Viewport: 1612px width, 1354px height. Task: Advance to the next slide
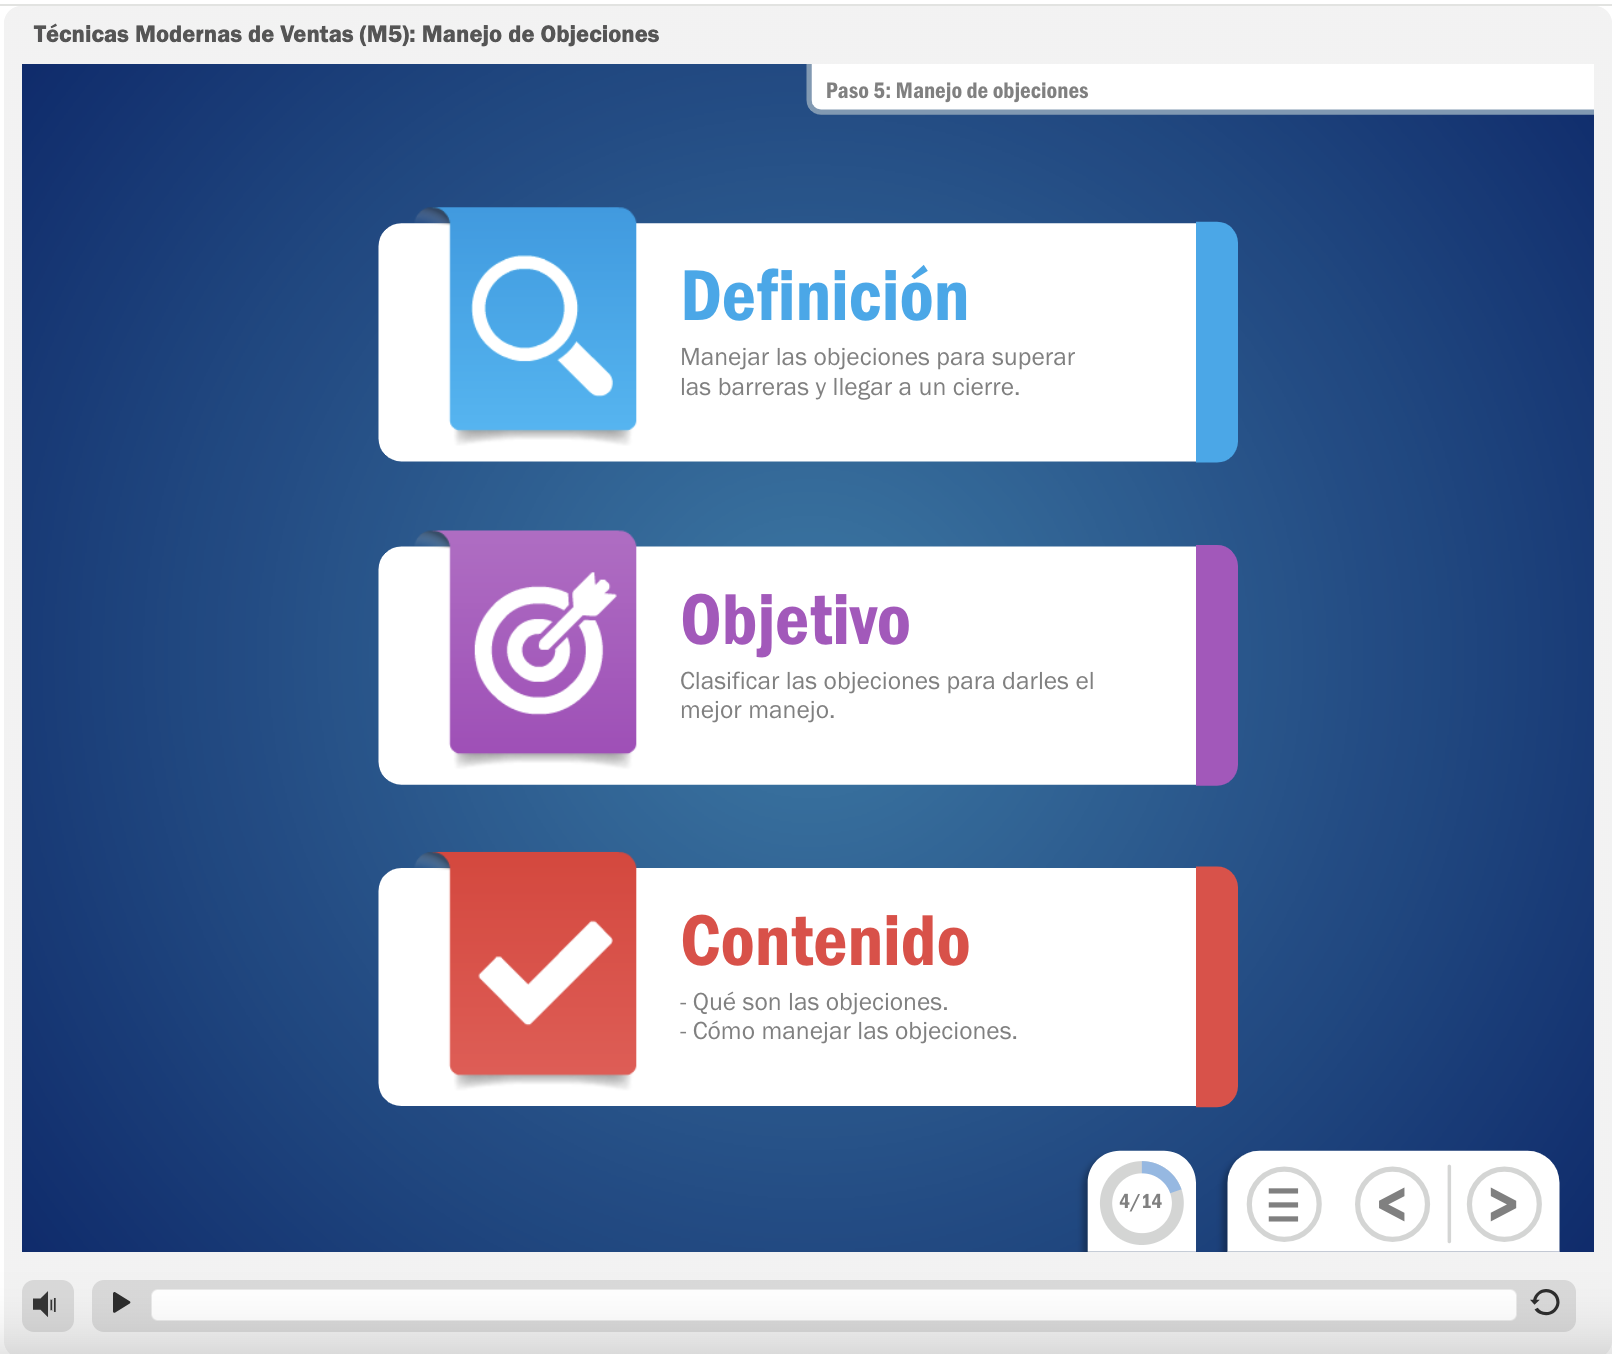click(1503, 1204)
